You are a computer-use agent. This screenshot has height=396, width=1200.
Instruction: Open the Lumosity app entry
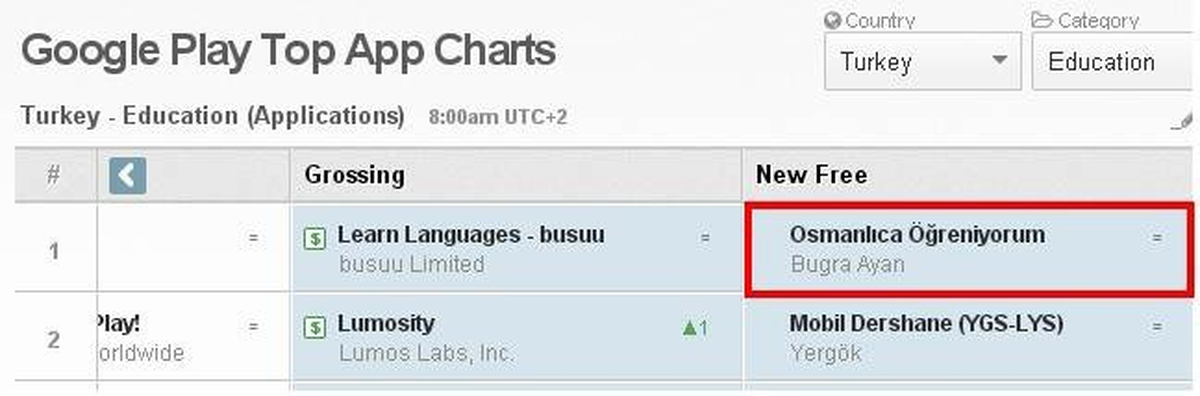[386, 324]
